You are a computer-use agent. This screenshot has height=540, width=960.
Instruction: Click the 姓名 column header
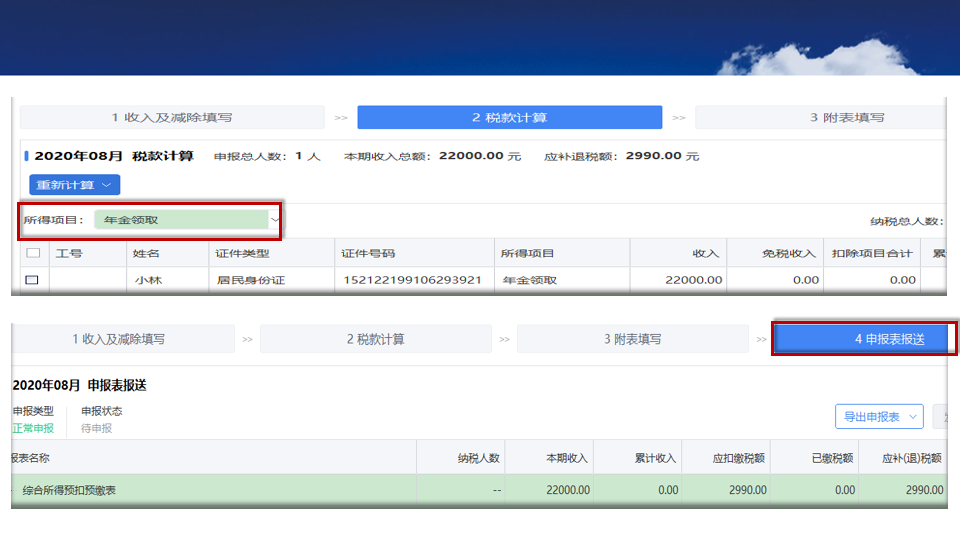tap(146, 253)
